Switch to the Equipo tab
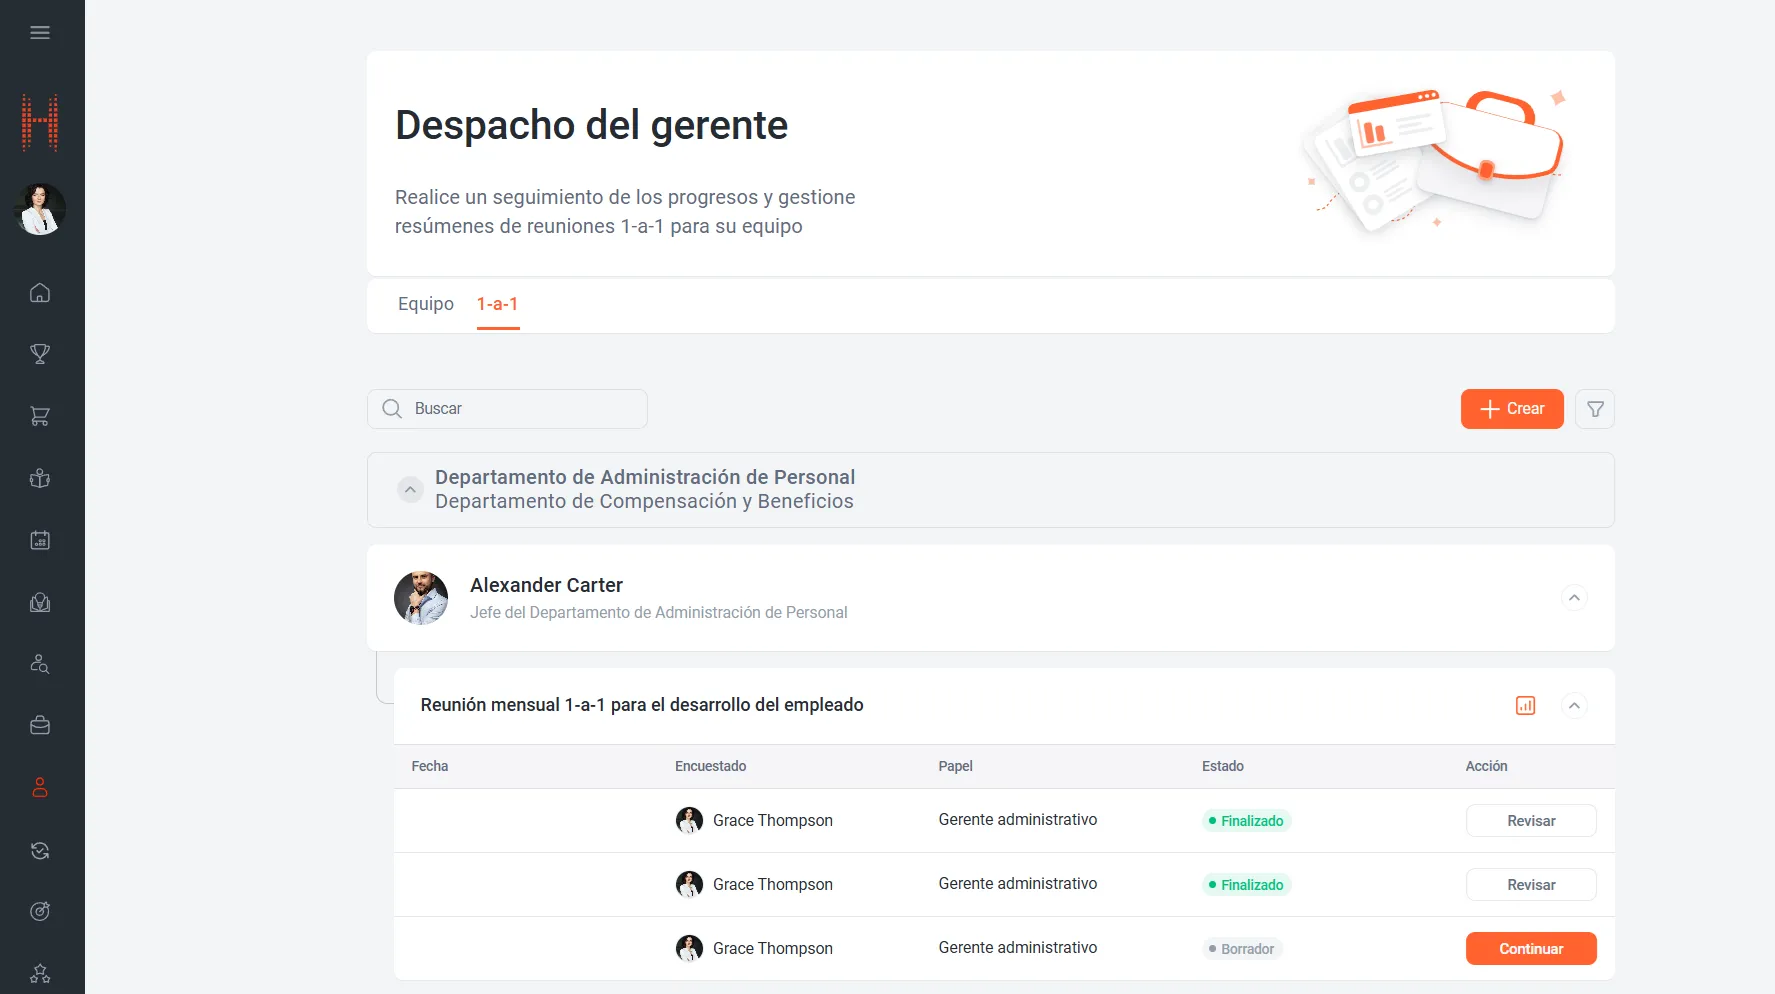This screenshot has width=1775, height=994. click(426, 304)
